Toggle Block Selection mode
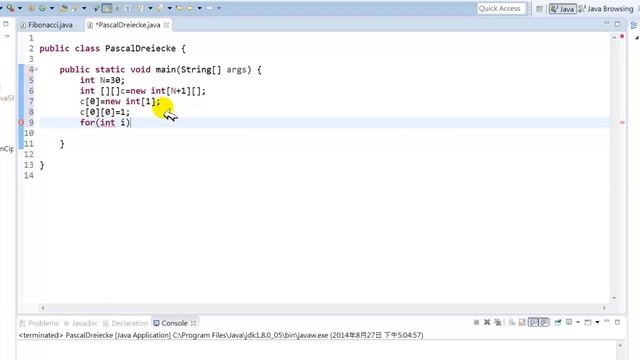The width and height of the screenshot is (640, 360). click(117, 8)
